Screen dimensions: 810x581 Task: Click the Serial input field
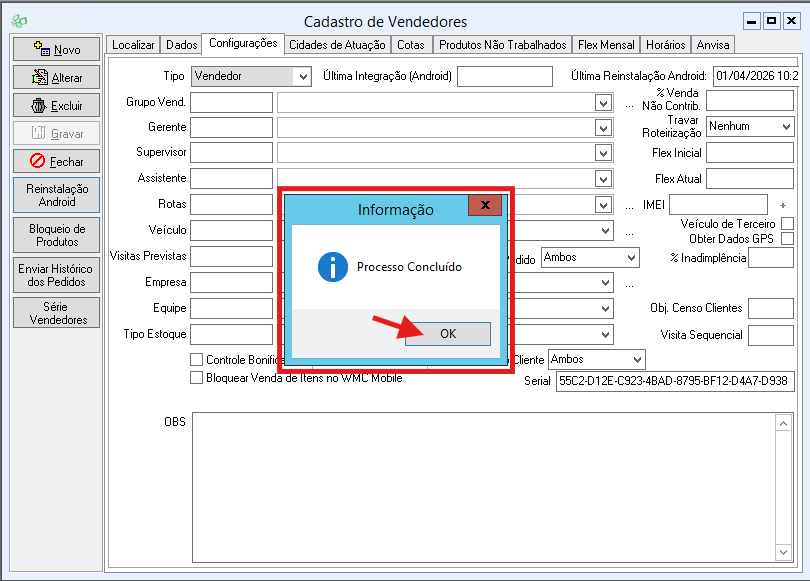tap(674, 381)
